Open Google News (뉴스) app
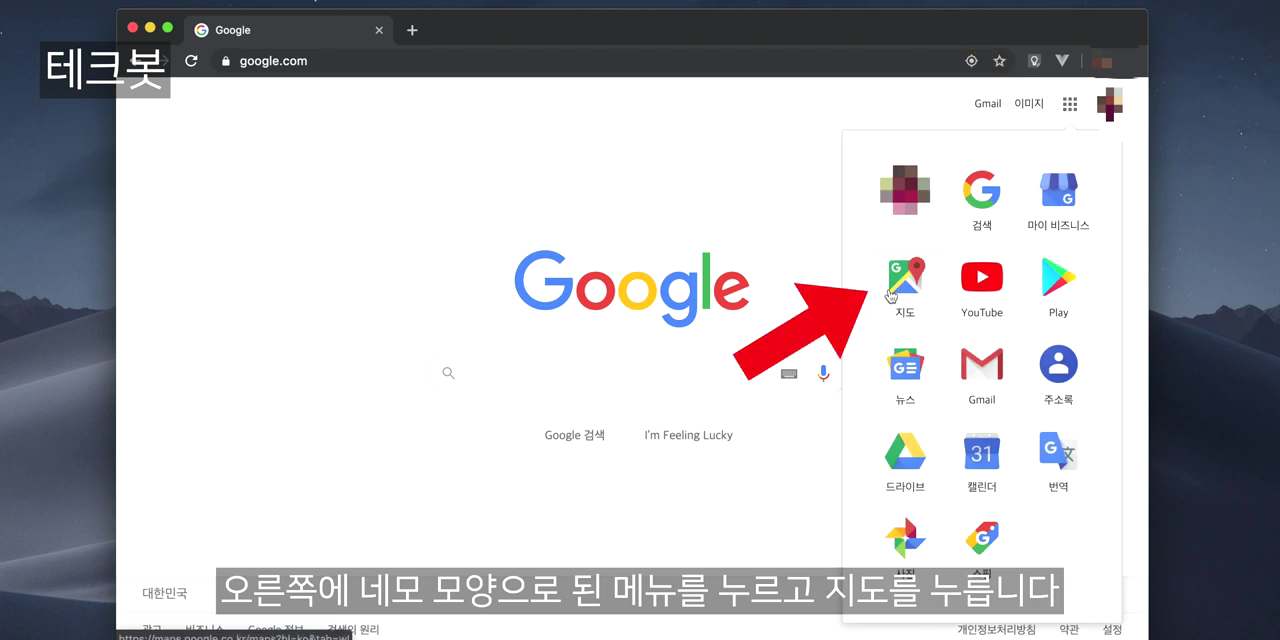The width and height of the screenshot is (1280, 640). [905, 375]
